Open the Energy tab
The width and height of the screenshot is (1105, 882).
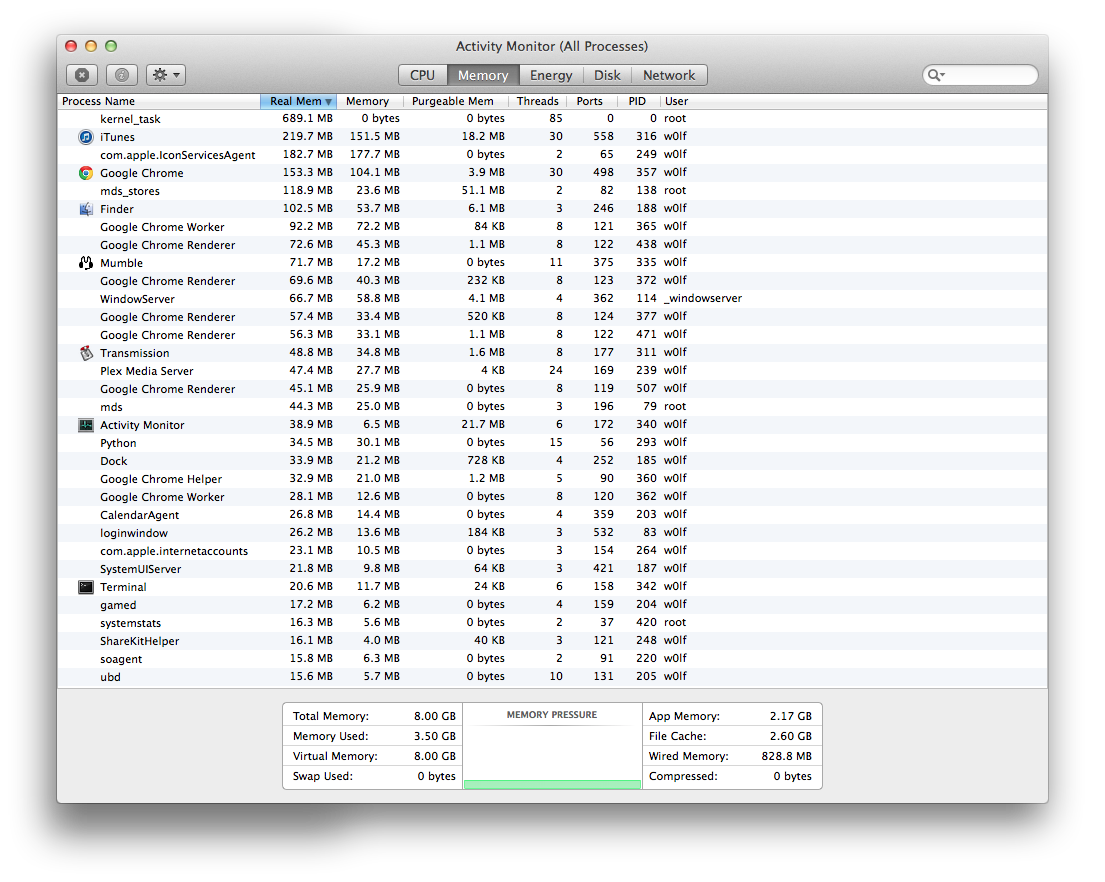551,75
